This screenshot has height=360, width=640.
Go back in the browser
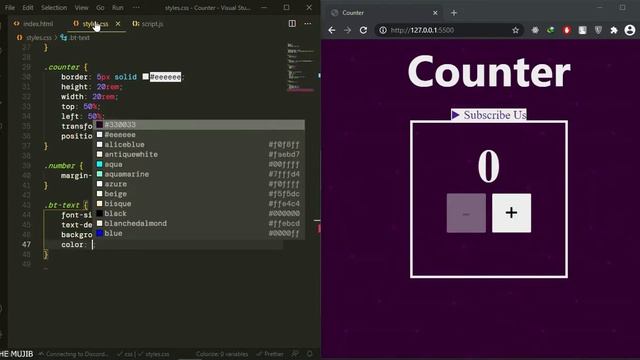click(x=332, y=30)
